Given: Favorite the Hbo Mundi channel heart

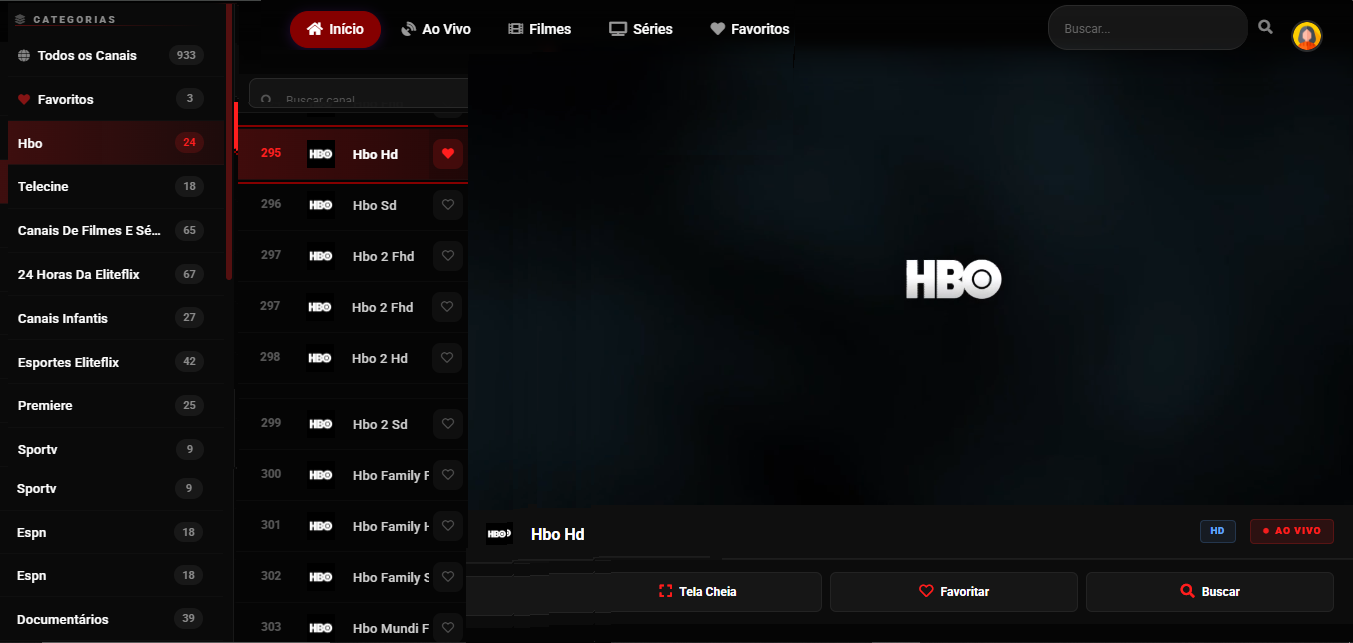Looking at the screenshot, I should point(448,628).
